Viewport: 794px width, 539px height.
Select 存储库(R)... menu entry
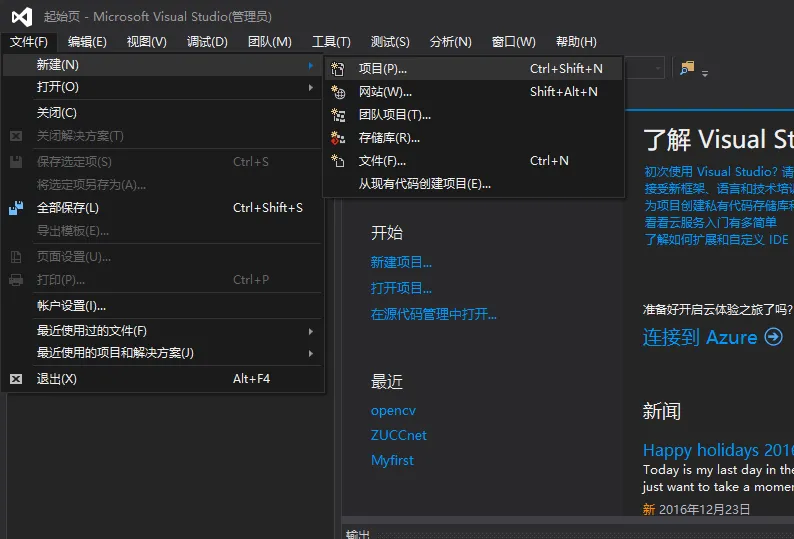pos(473,138)
